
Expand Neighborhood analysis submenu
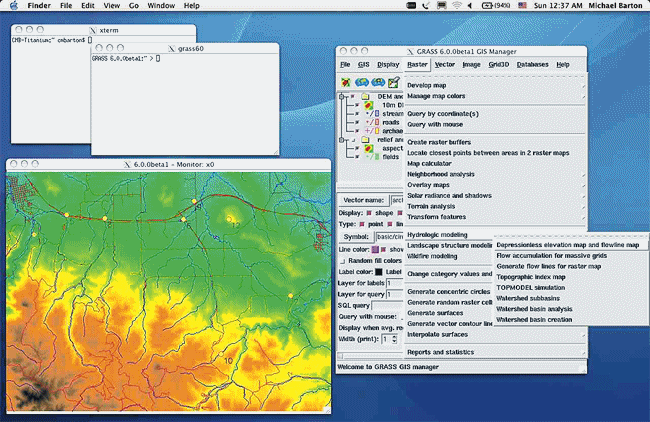495,175
